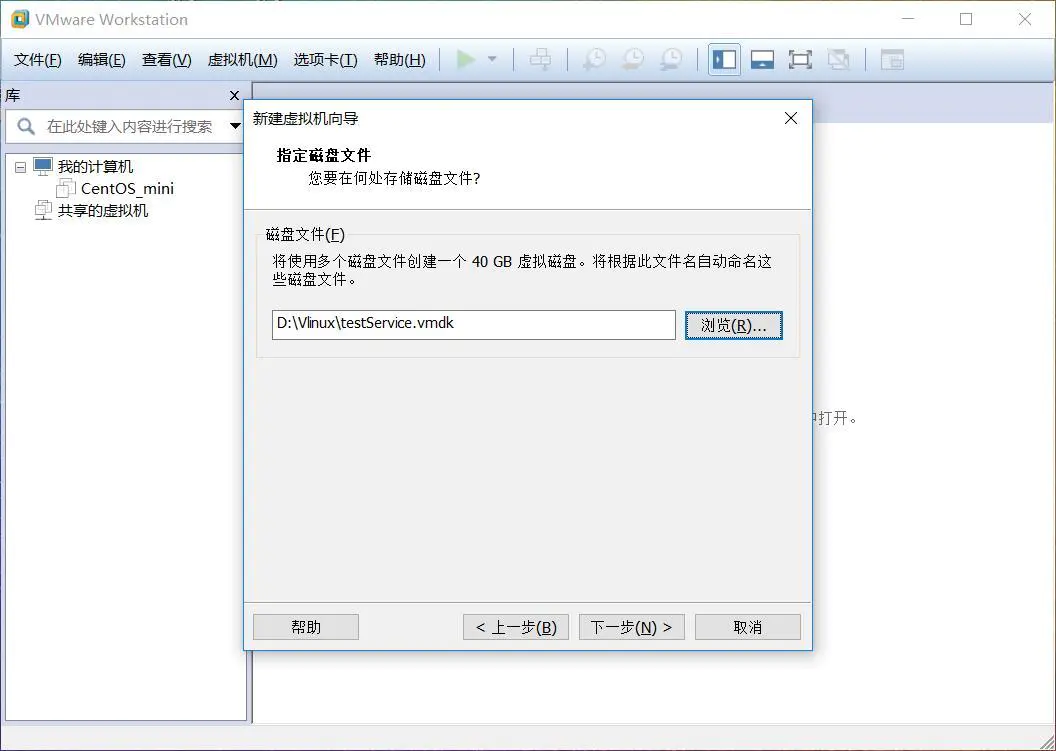Image resolution: width=1056 pixels, height=751 pixels.
Task: Click the 浏览(R)... browse button
Action: 733,325
